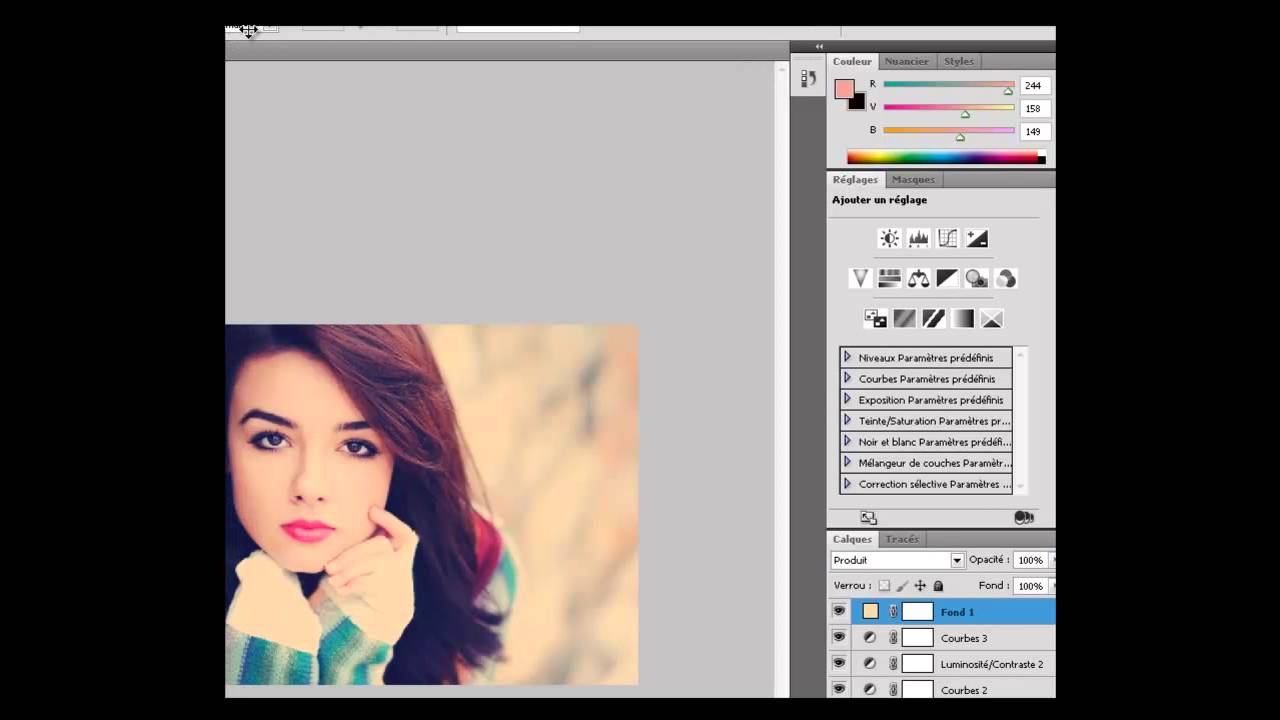Click the Fond fill field showing 100%
Image resolution: width=1280 pixels, height=720 pixels.
[1029, 586]
